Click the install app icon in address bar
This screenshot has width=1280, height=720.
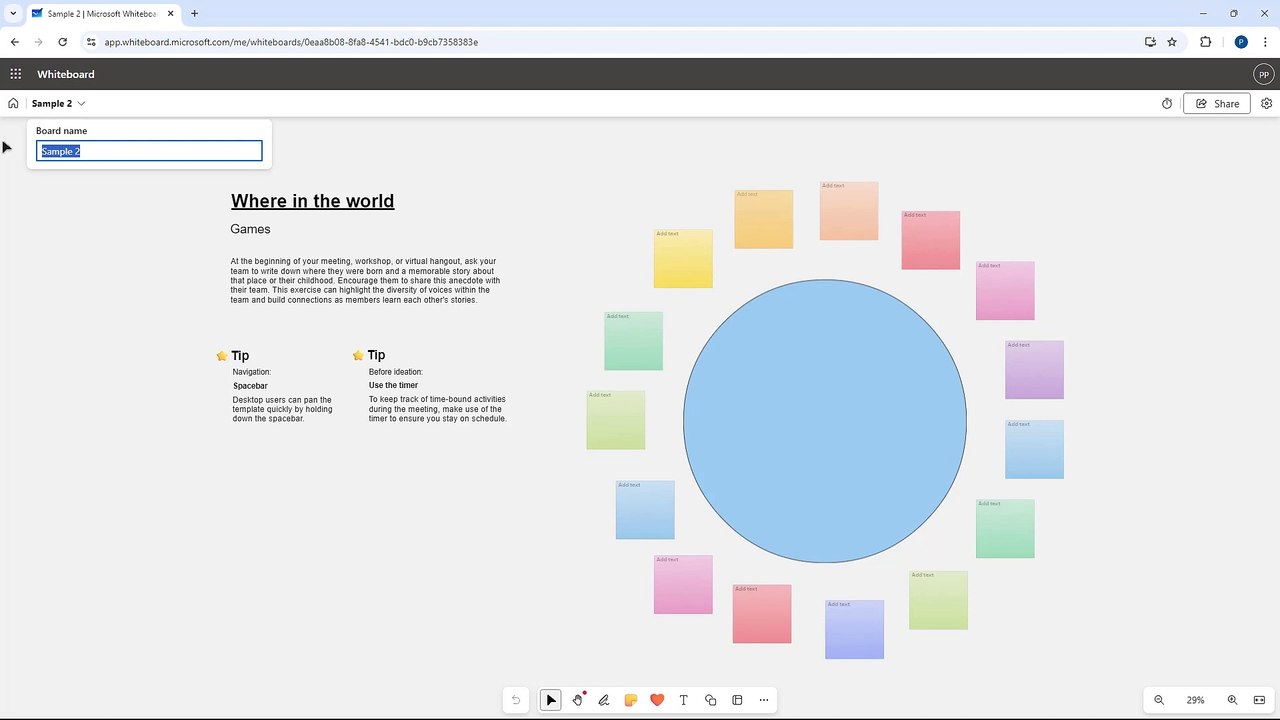pyautogui.click(x=1150, y=42)
